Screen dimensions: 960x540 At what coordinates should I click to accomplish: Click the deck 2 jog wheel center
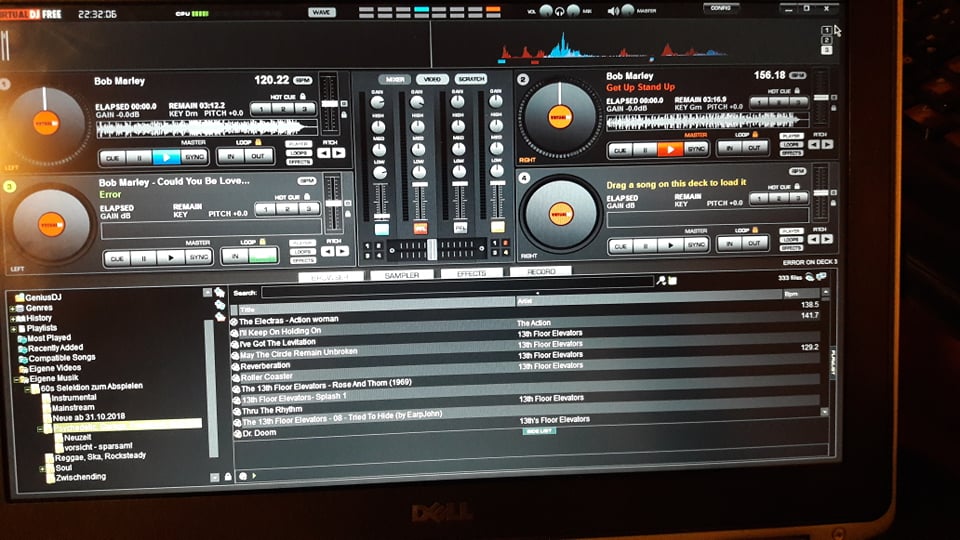[560, 116]
